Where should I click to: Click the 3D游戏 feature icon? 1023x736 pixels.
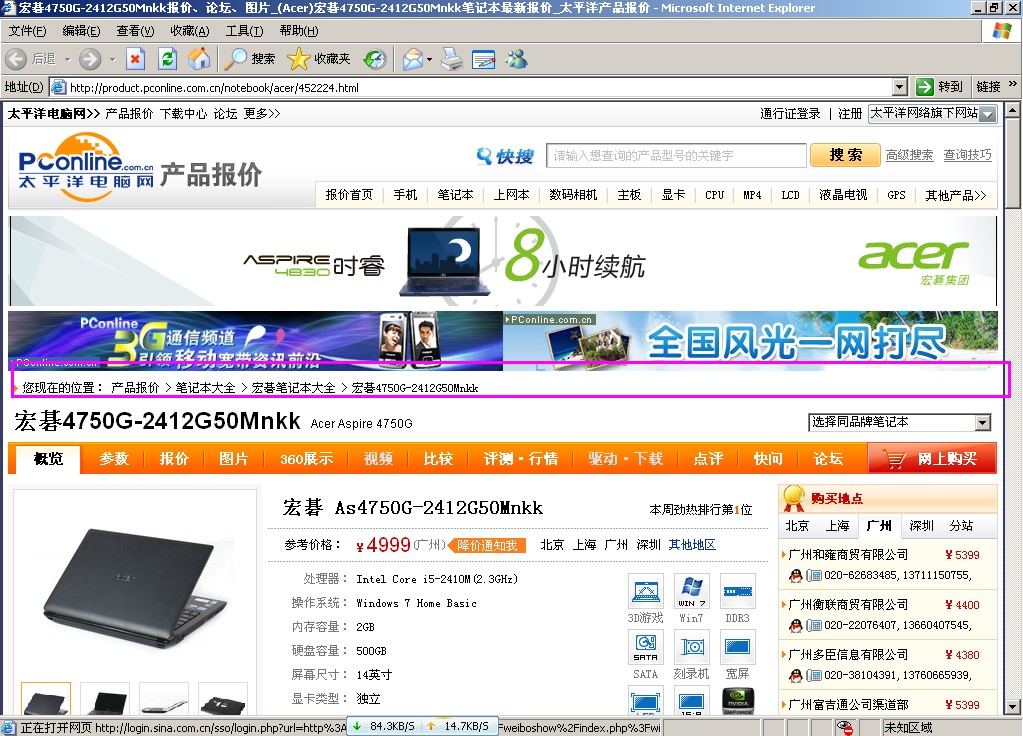pyautogui.click(x=646, y=591)
